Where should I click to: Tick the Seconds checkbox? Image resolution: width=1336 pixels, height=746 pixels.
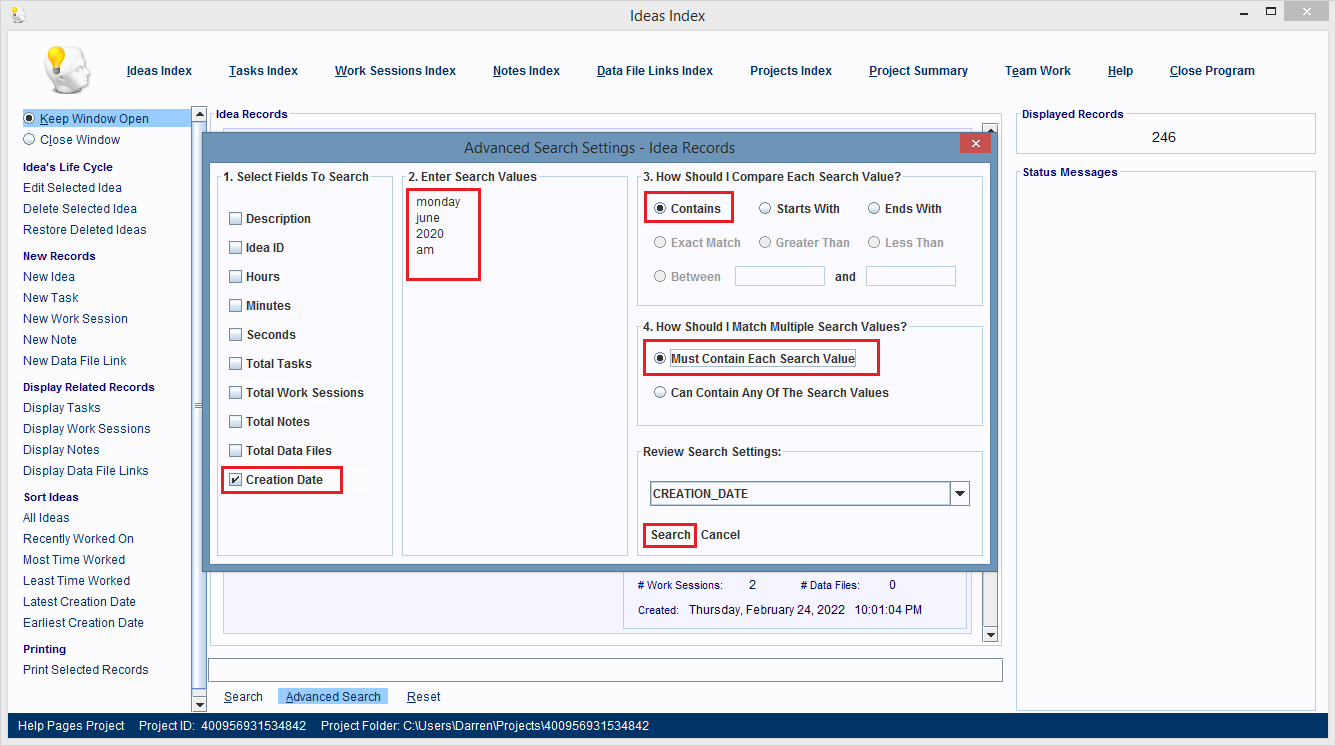pos(236,335)
